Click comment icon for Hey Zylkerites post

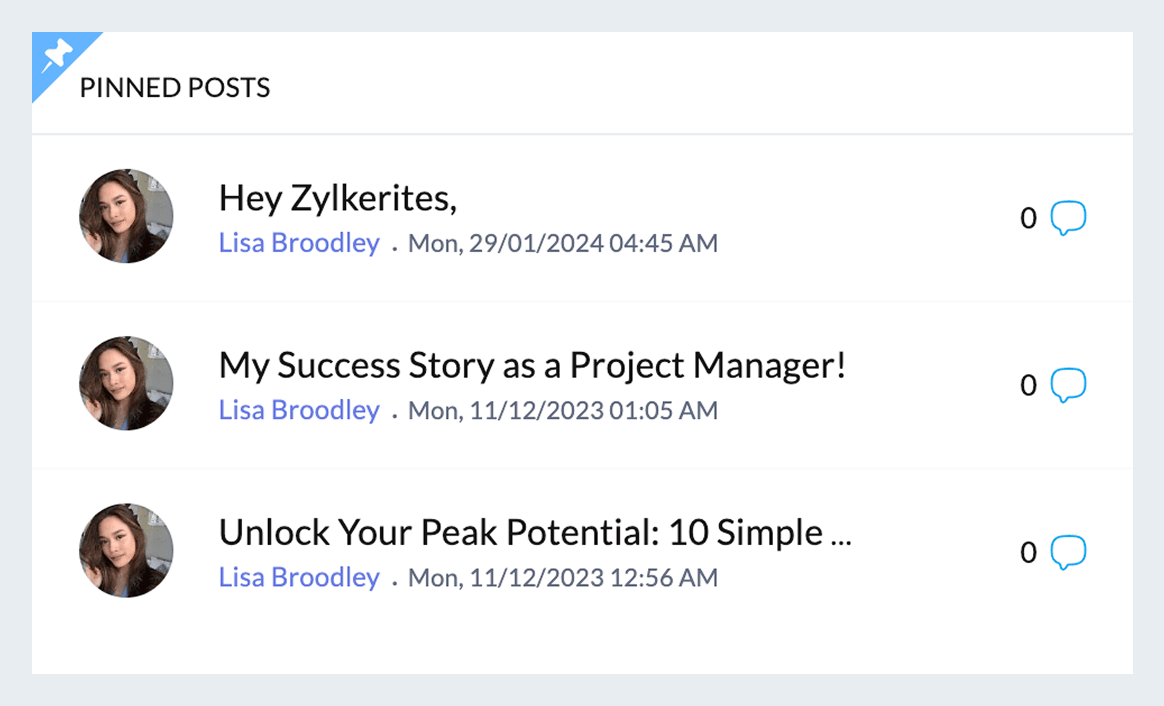tap(1068, 217)
